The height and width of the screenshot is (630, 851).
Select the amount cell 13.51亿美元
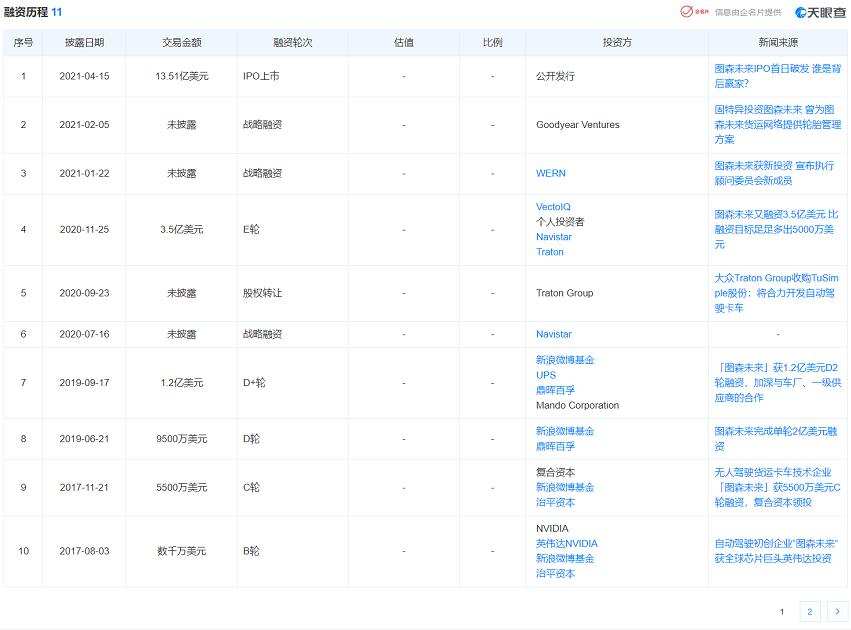click(x=181, y=76)
